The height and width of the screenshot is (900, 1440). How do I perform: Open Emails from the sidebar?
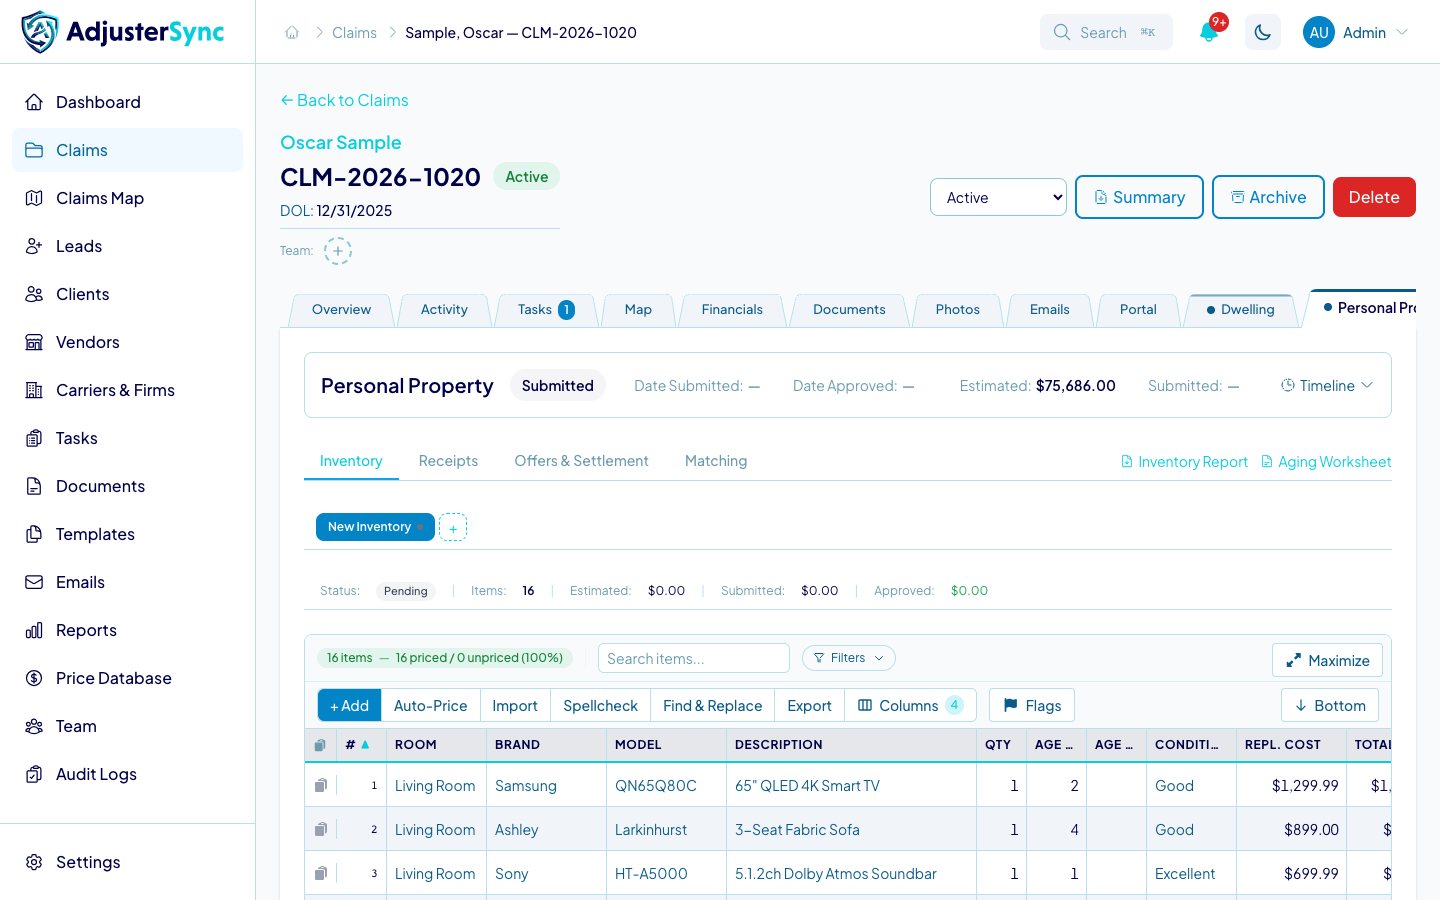pos(128,582)
